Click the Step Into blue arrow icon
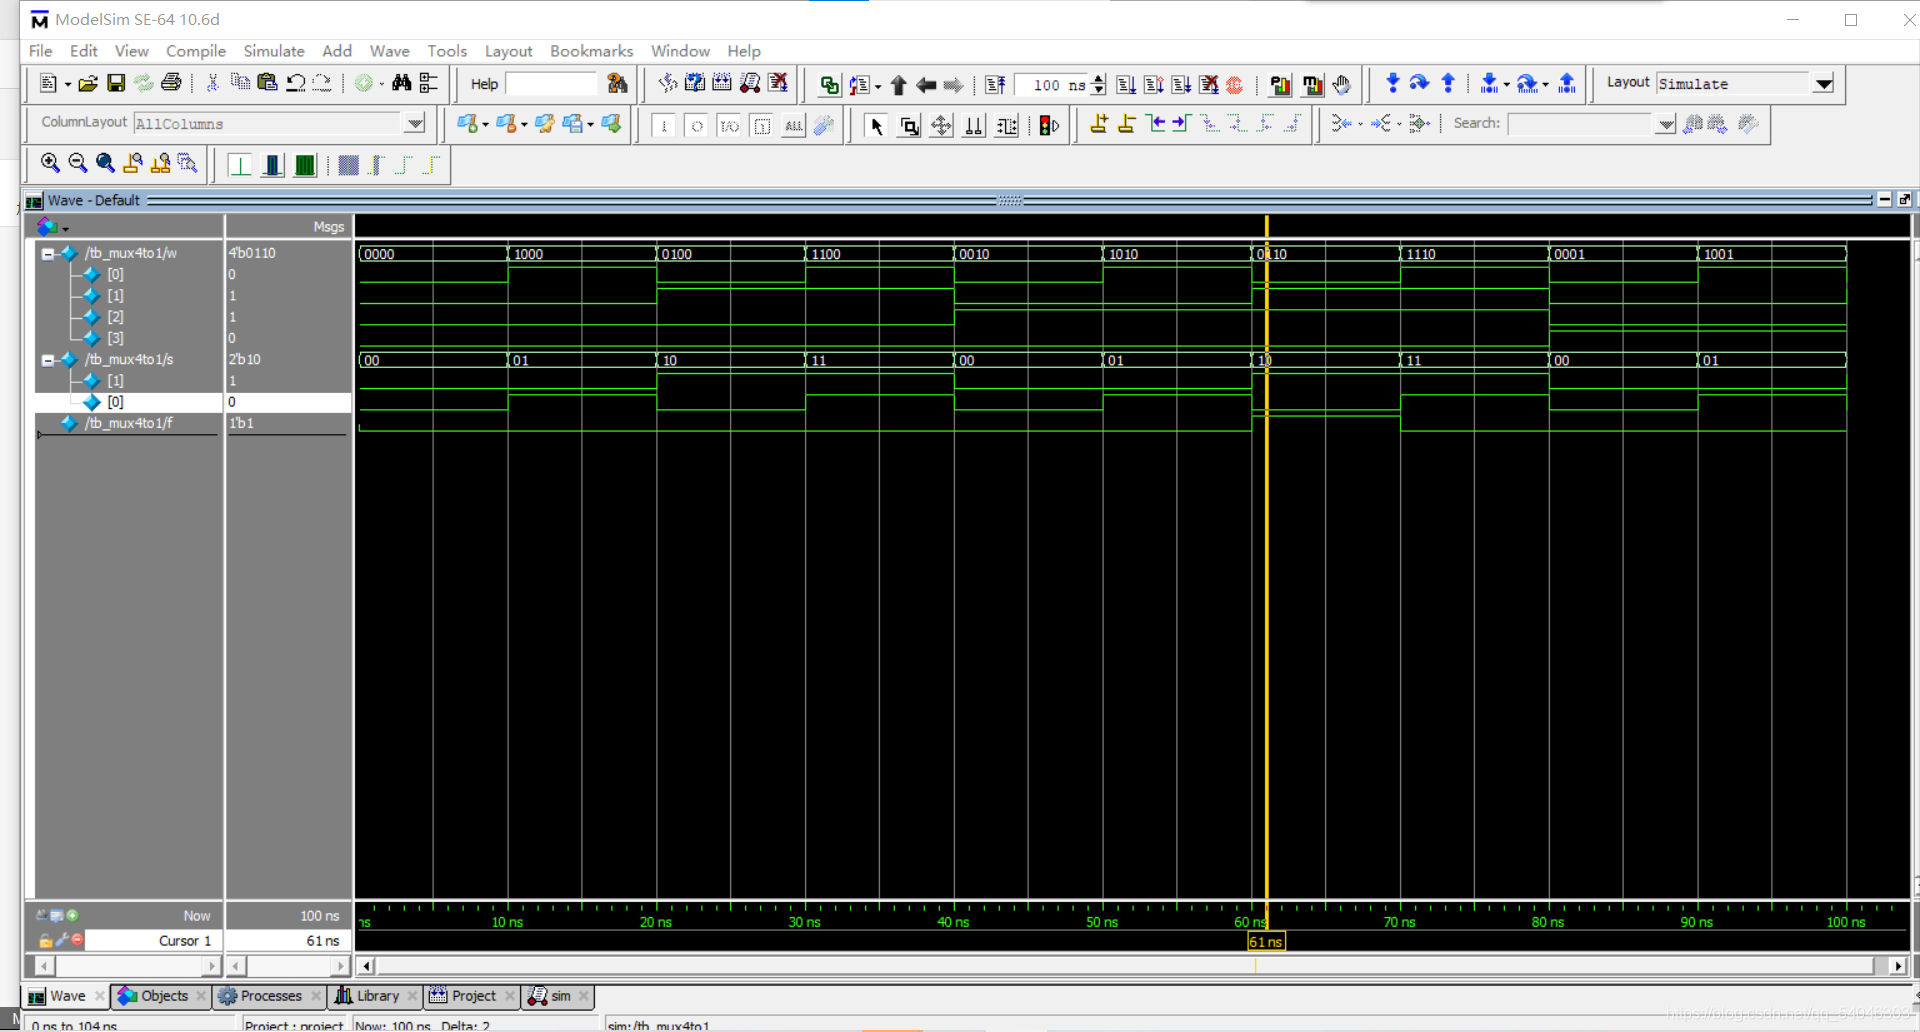 [1392, 84]
